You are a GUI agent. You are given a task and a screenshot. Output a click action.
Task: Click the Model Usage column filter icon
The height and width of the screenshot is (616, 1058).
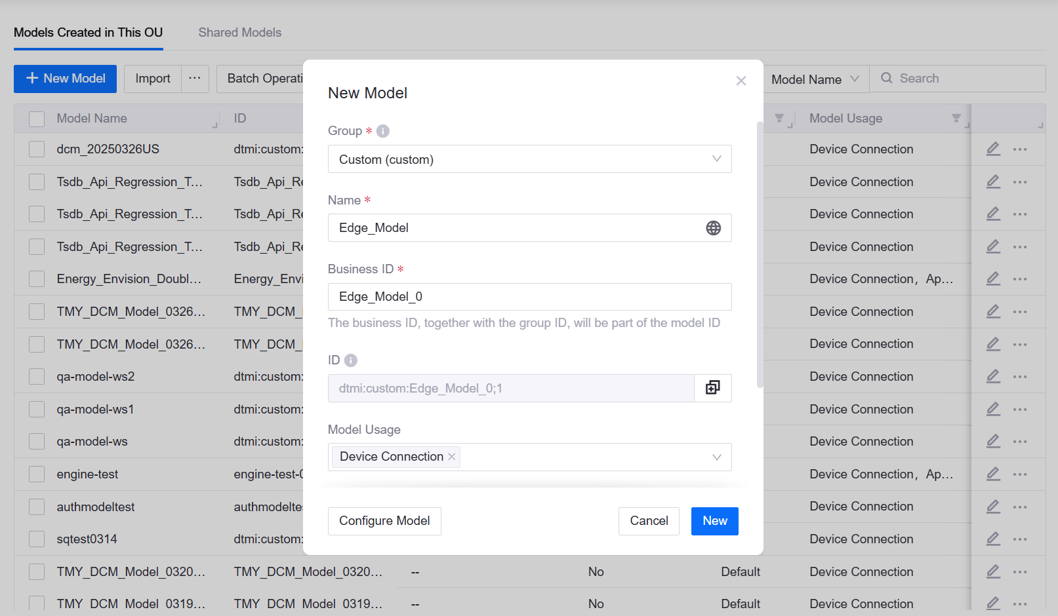coord(956,118)
